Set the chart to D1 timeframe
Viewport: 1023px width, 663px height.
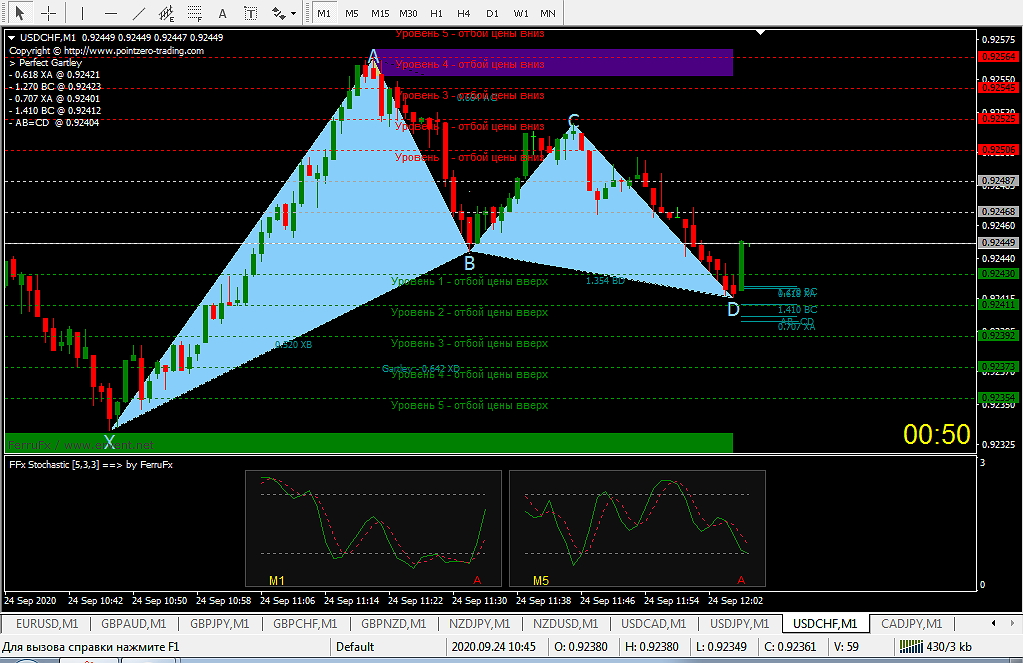tap(493, 13)
